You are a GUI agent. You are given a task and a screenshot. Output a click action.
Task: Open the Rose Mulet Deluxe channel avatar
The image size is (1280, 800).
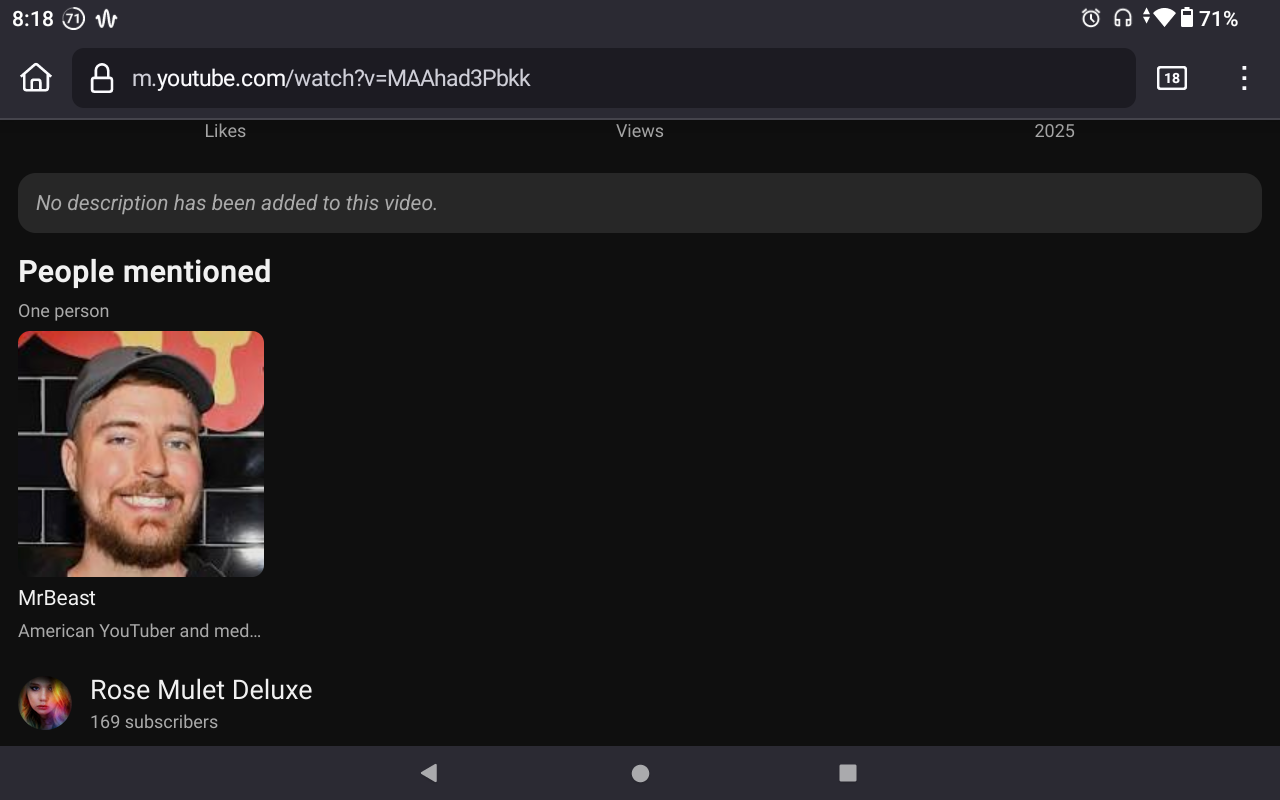click(45, 703)
